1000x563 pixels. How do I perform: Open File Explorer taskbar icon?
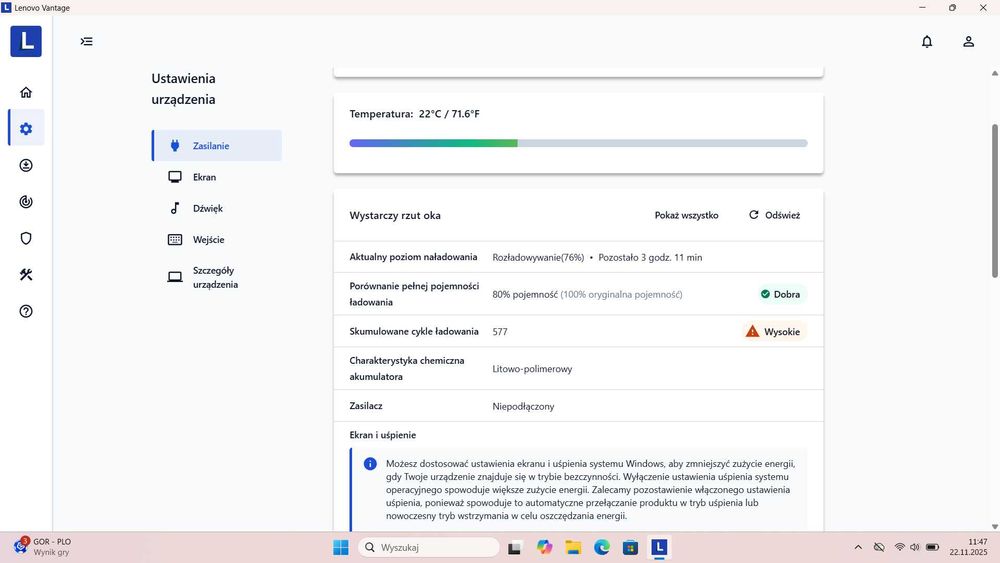(573, 547)
